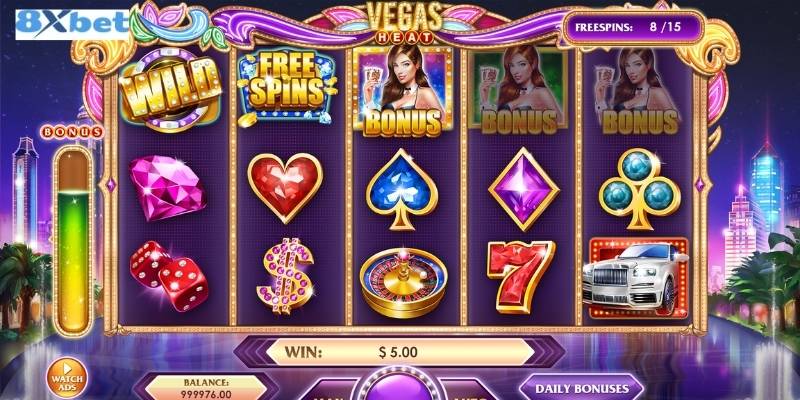This screenshot has height=400, width=800.
Task: Click the Watch Ads button
Action: point(67,378)
